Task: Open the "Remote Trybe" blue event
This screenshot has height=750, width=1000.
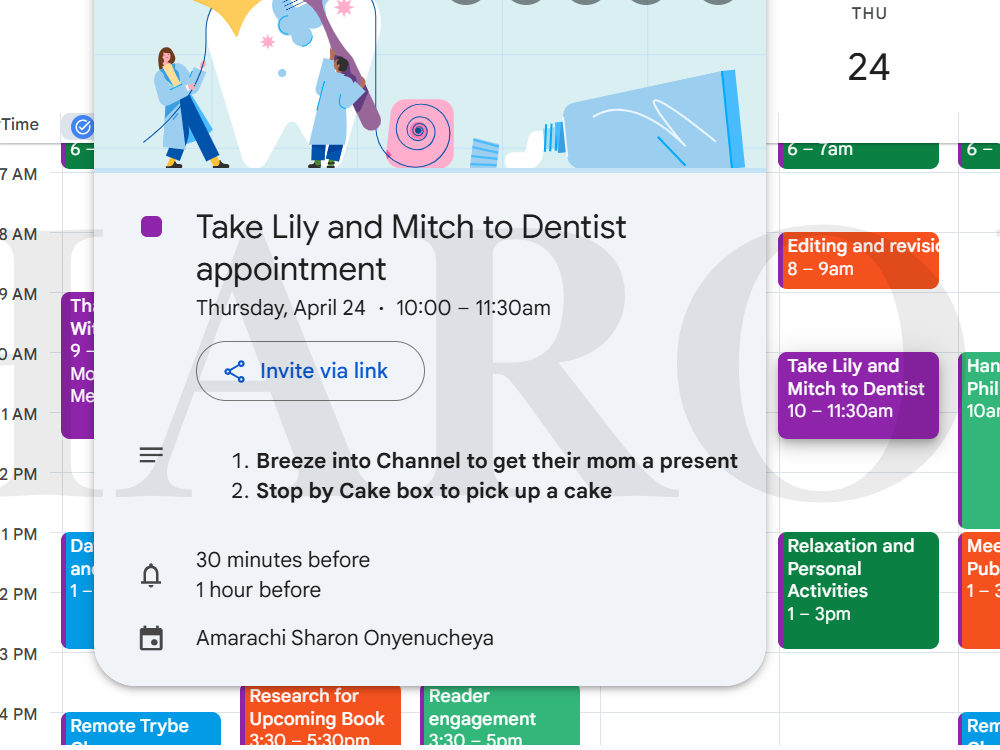Action: 141,729
